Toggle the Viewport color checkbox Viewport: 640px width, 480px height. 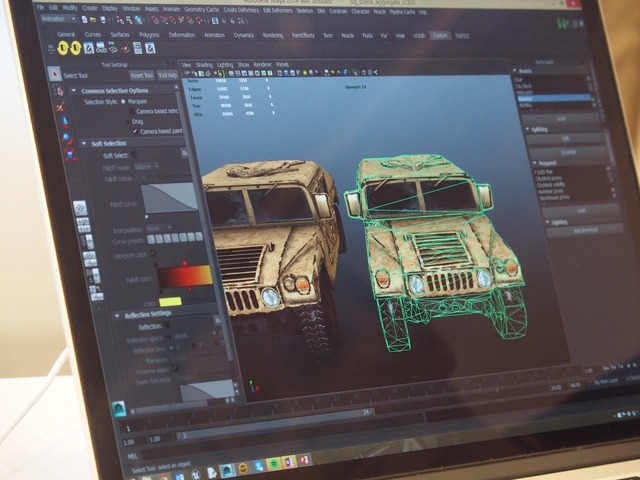pyautogui.click(x=153, y=253)
